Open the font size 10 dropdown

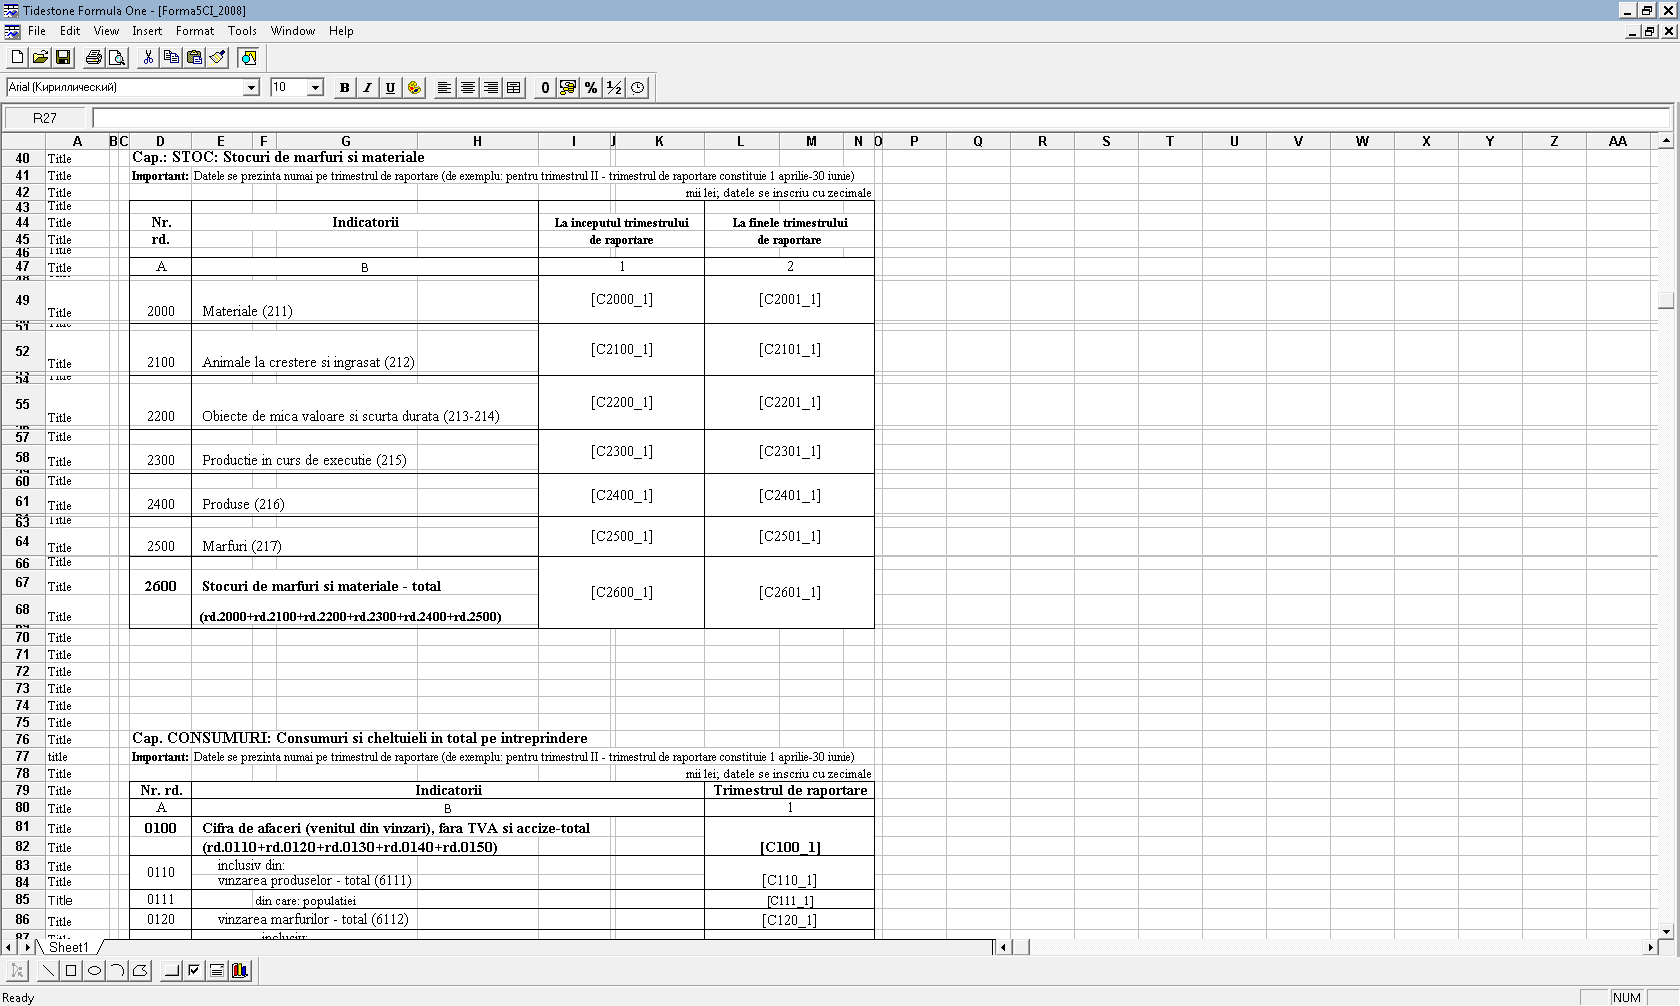coord(315,88)
